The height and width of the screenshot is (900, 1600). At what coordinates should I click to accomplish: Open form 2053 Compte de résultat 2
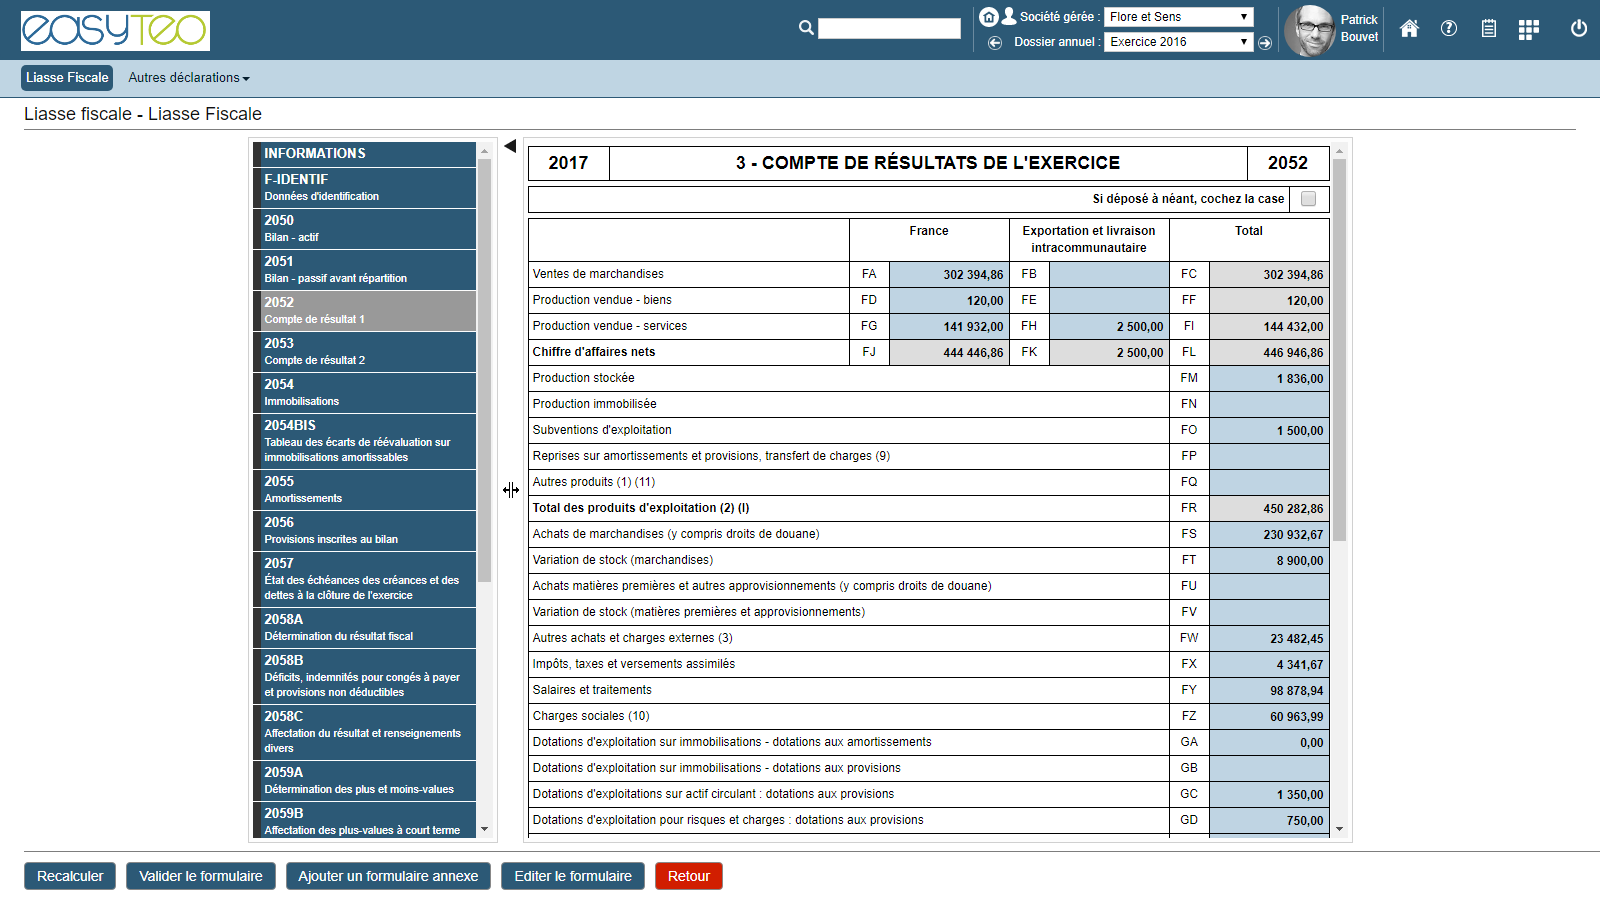(x=364, y=351)
